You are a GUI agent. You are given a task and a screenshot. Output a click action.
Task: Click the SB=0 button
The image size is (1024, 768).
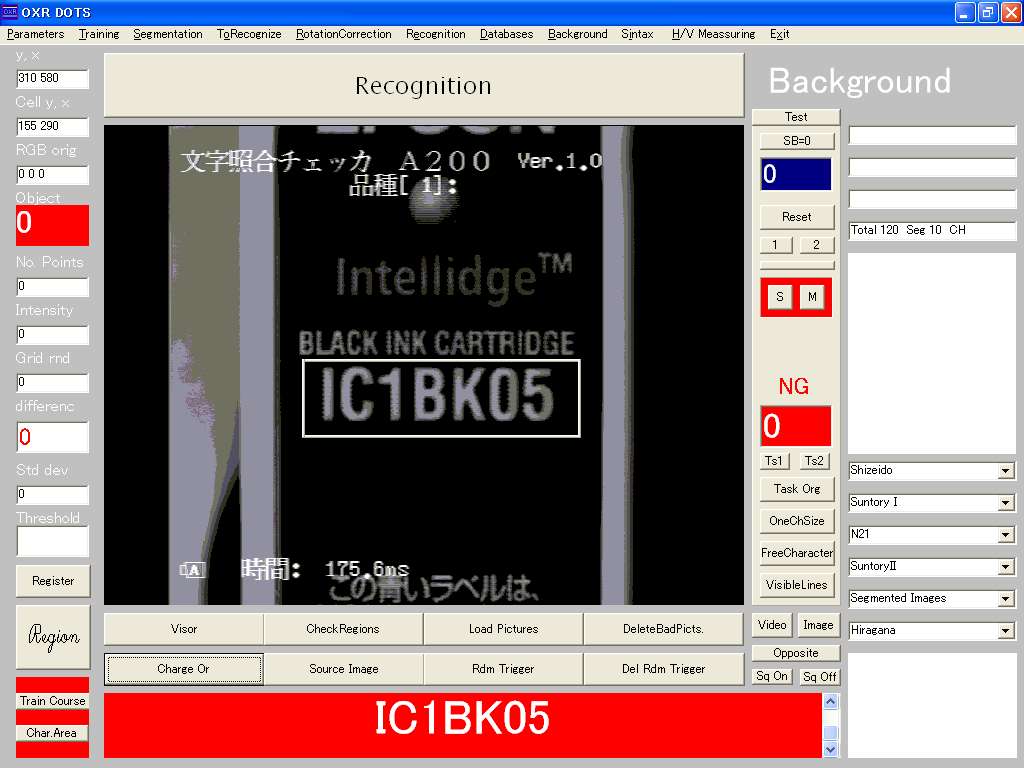(797, 140)
